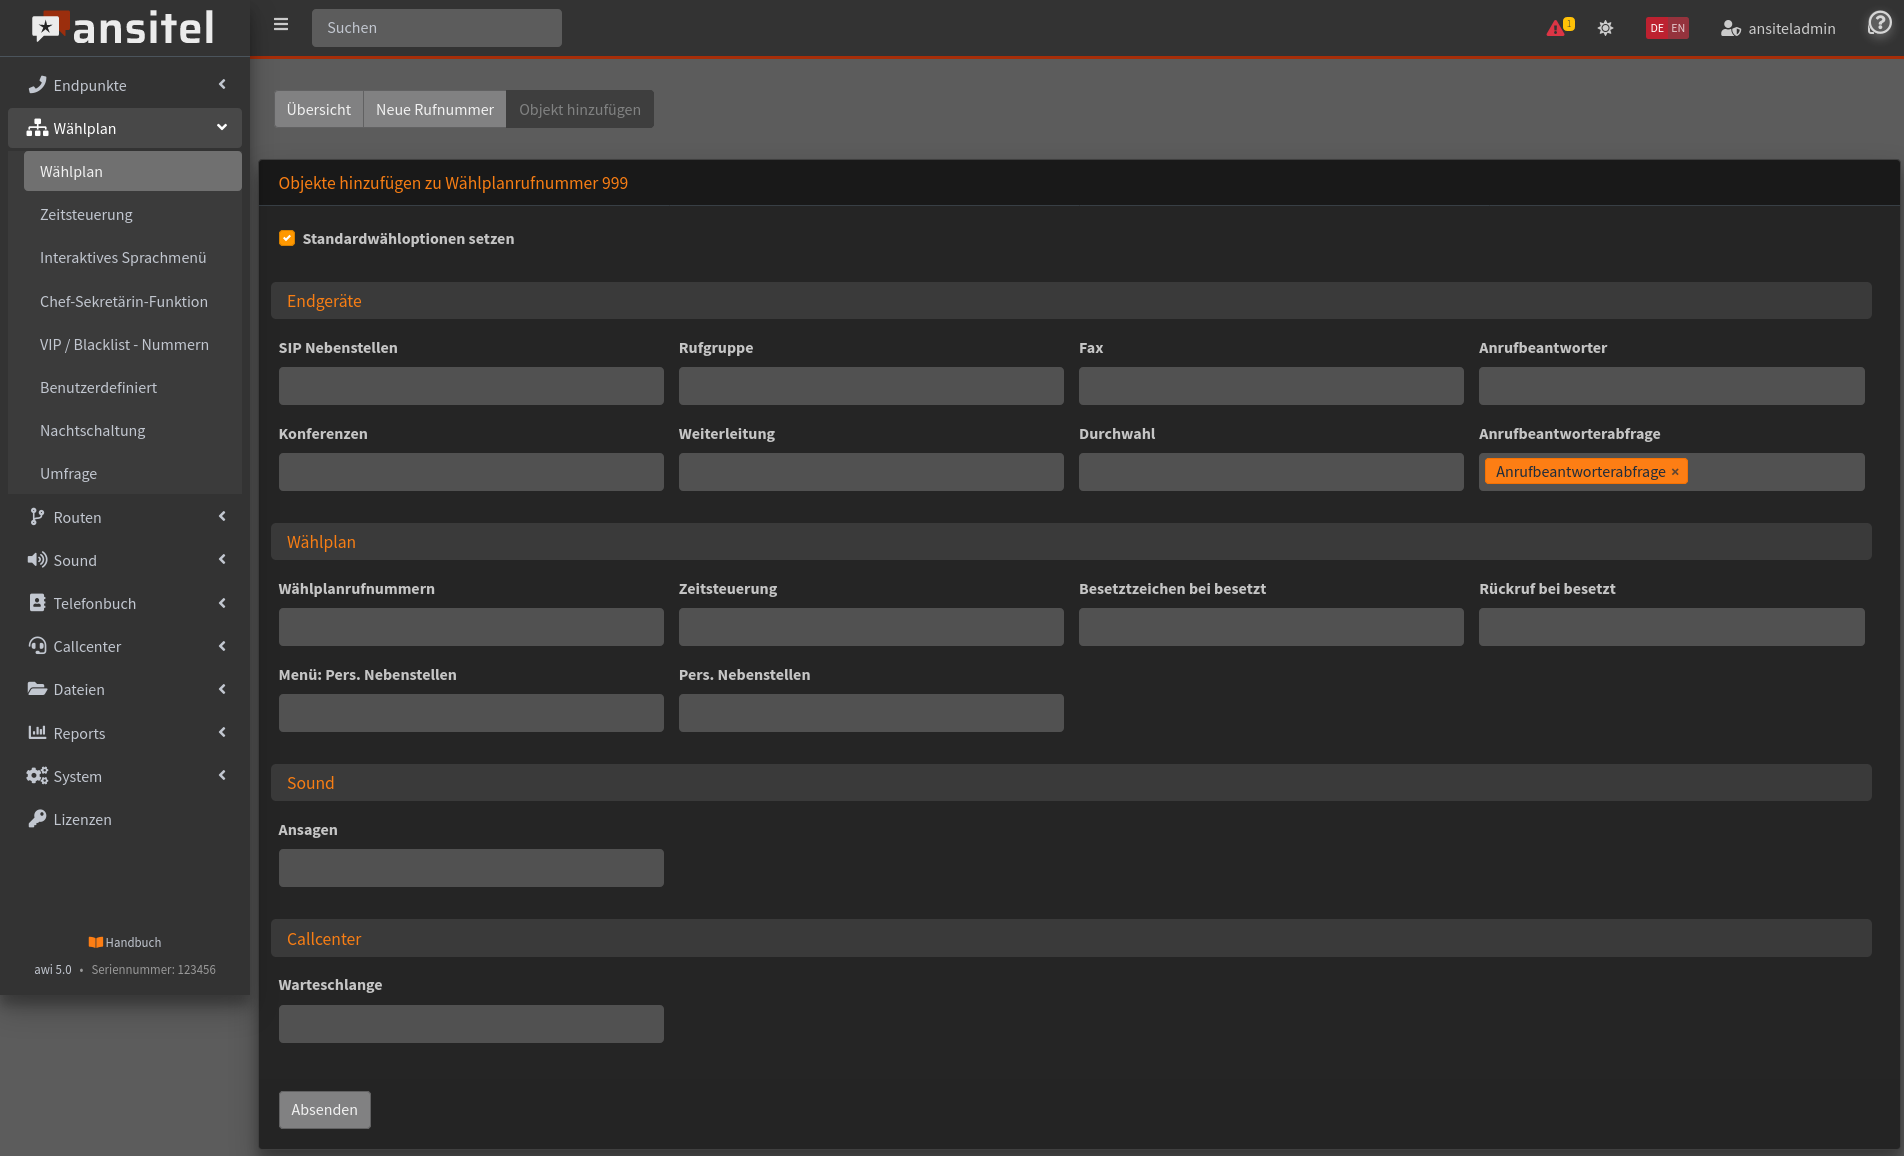
Task: Switch language to EN
Action: pyautogui.click(x=1678, y=28)
